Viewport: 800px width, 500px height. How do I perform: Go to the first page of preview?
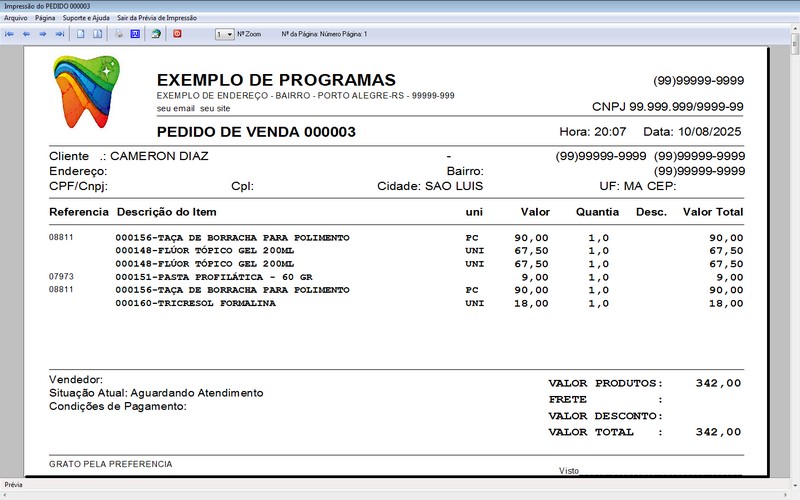(10, 34)
